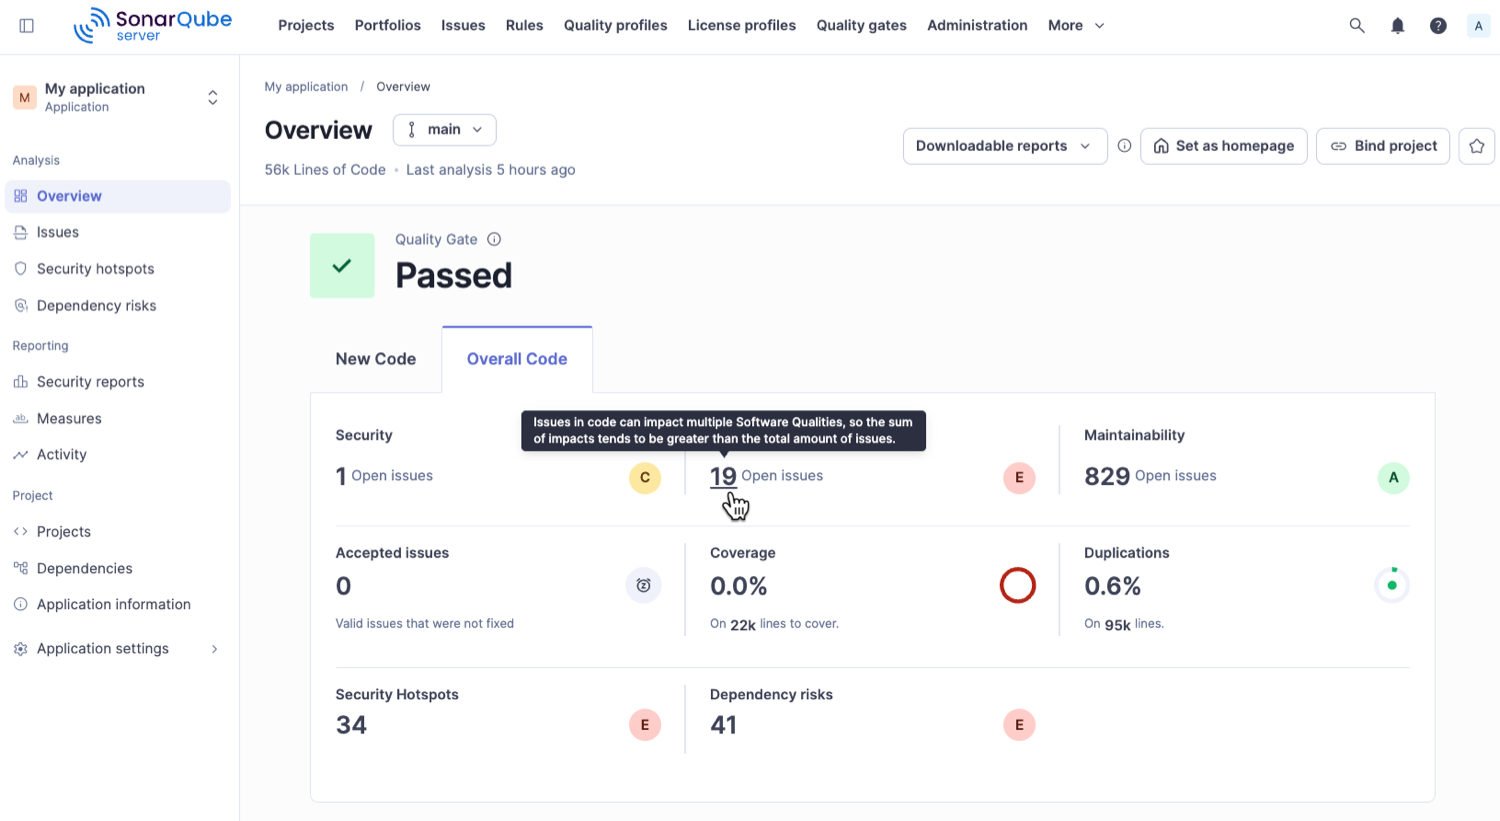Screen dimensions: 1500x821
Task: Click the '56k Lines of Code' text
Action: click(325, 170)
